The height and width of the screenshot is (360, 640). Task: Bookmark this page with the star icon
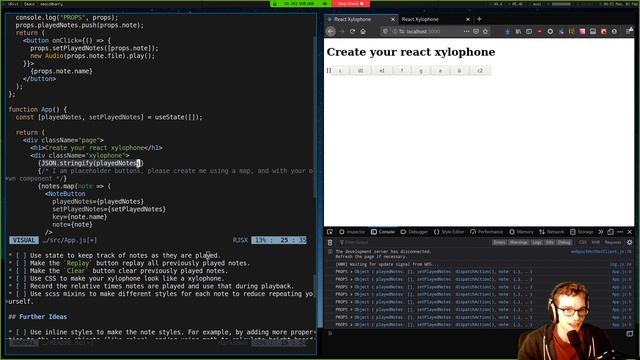485,31
